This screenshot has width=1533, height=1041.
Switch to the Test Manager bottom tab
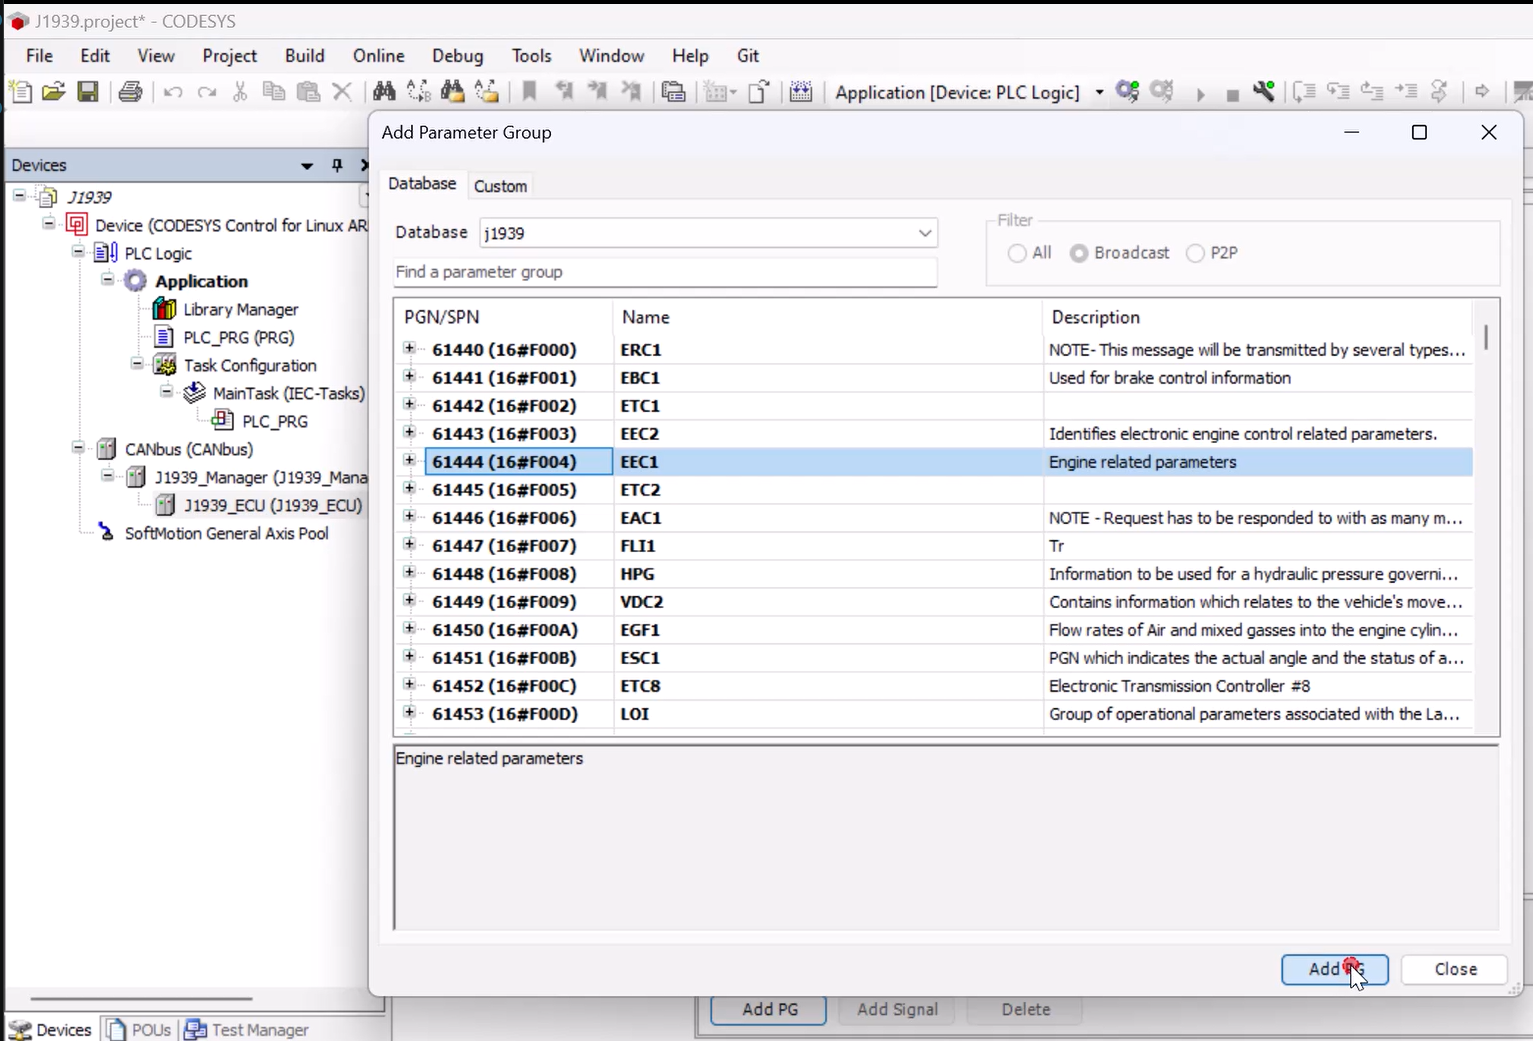[x=248, y=1029]
